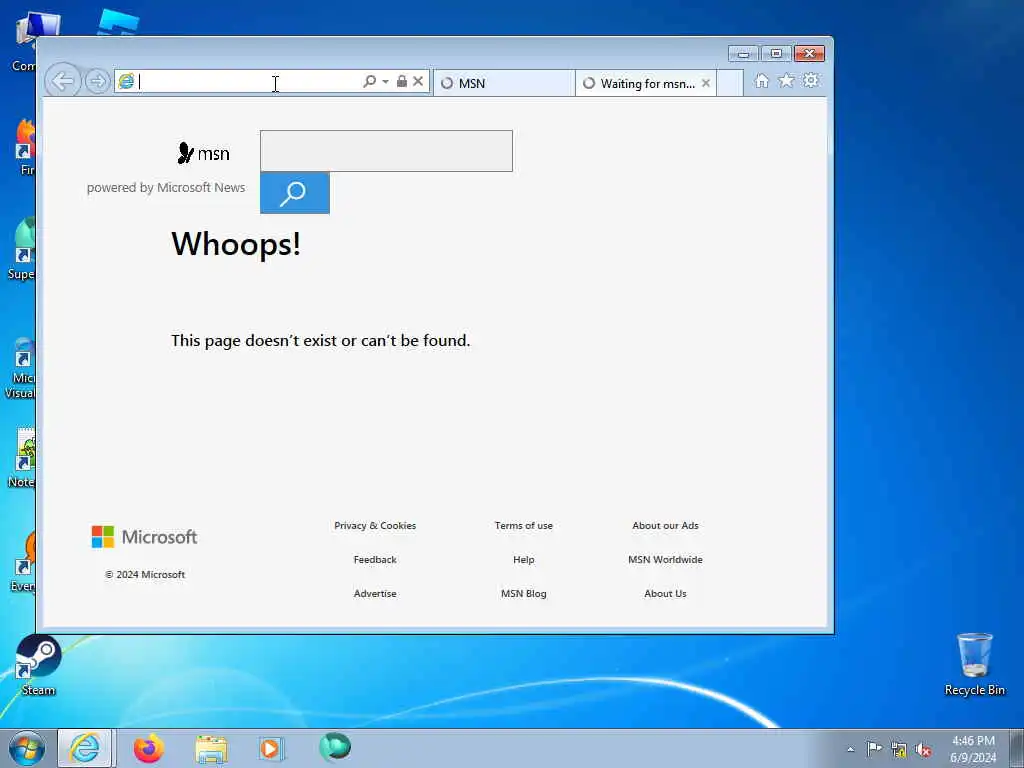Click the muted volume tray icon
Image resolution: width=1024 pixels, height=768 pixels.
point(923,750)
